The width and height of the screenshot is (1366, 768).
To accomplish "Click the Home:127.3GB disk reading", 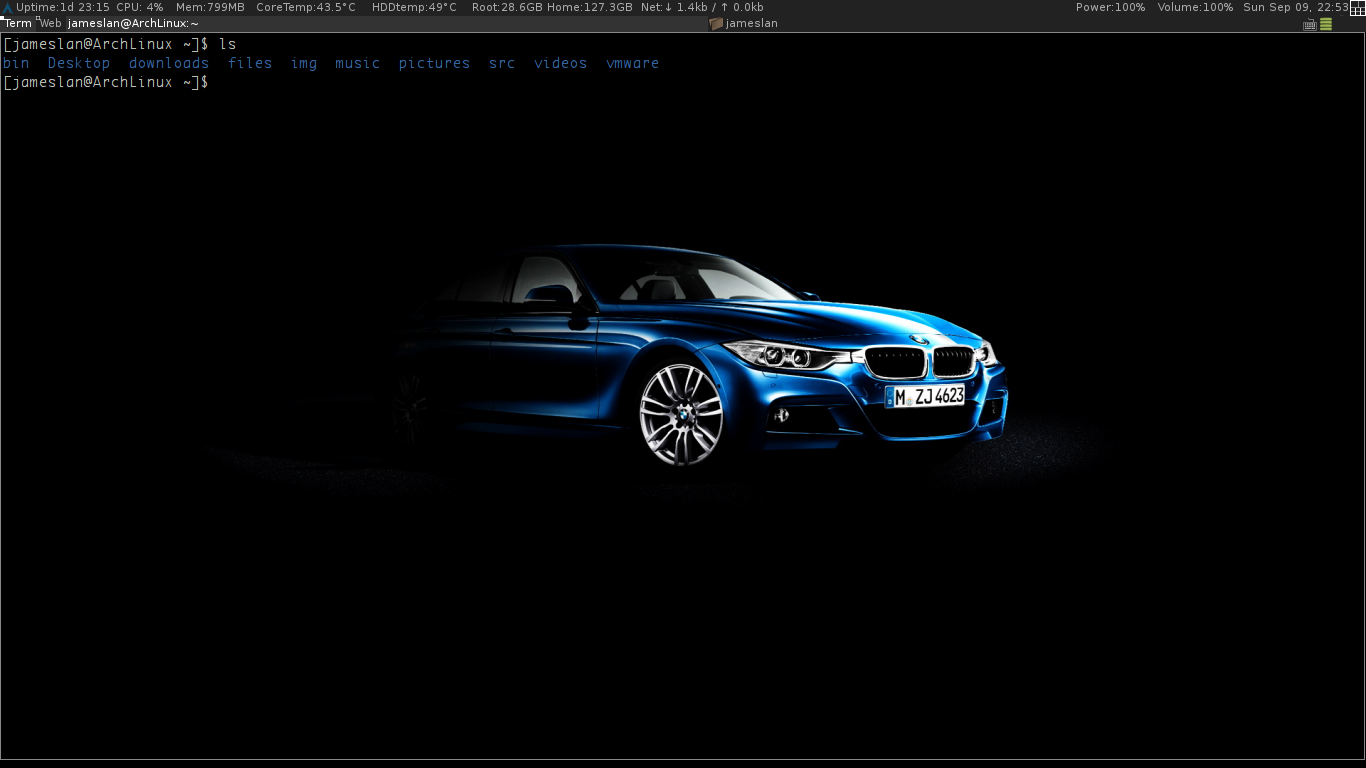I will pos(590,7).
